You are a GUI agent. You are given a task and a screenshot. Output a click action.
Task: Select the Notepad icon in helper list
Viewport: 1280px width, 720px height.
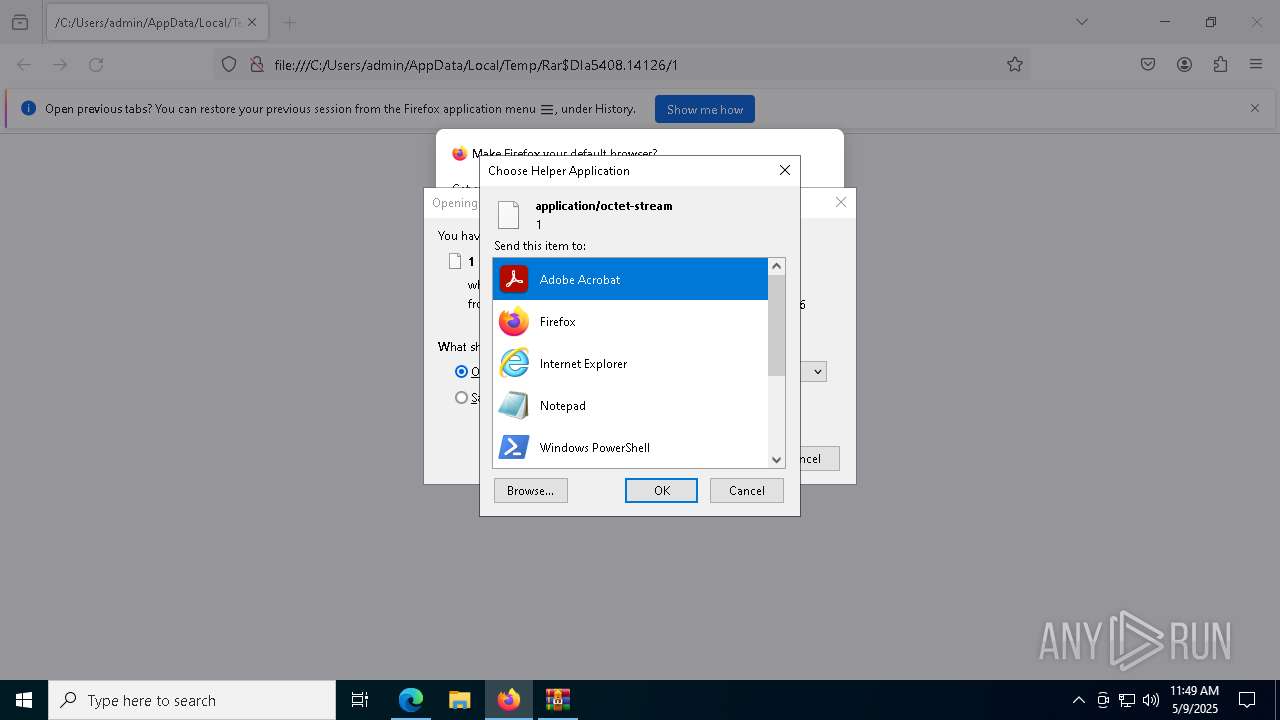pyautogui.click(x=514, y=405)
